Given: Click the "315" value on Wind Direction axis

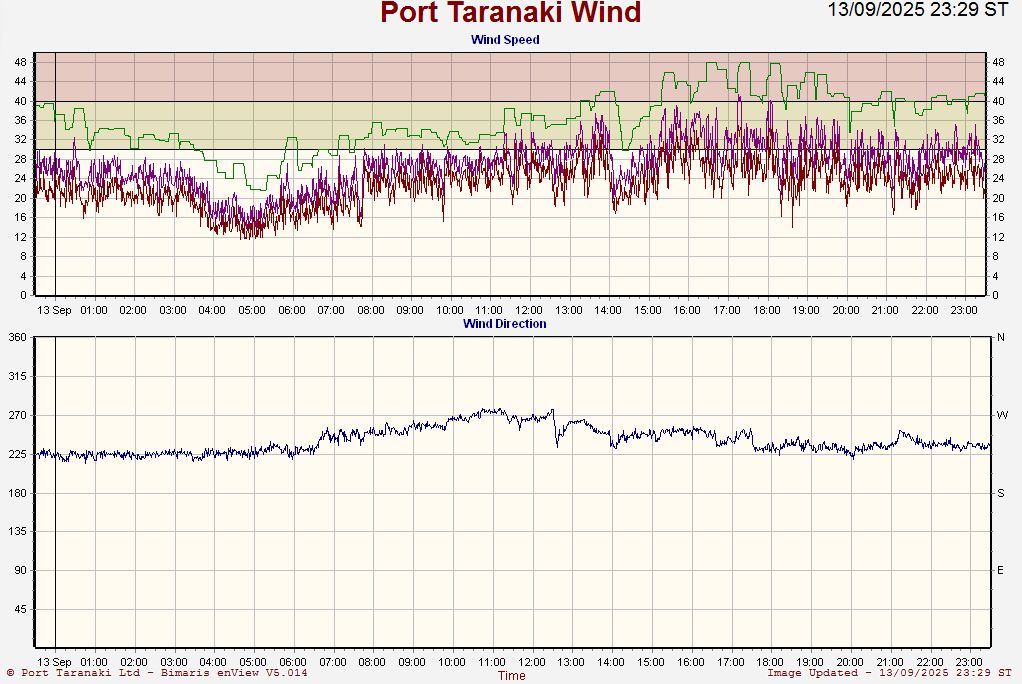Looking at the screenshot, I should pyautogui.click(x=17, y=376).
